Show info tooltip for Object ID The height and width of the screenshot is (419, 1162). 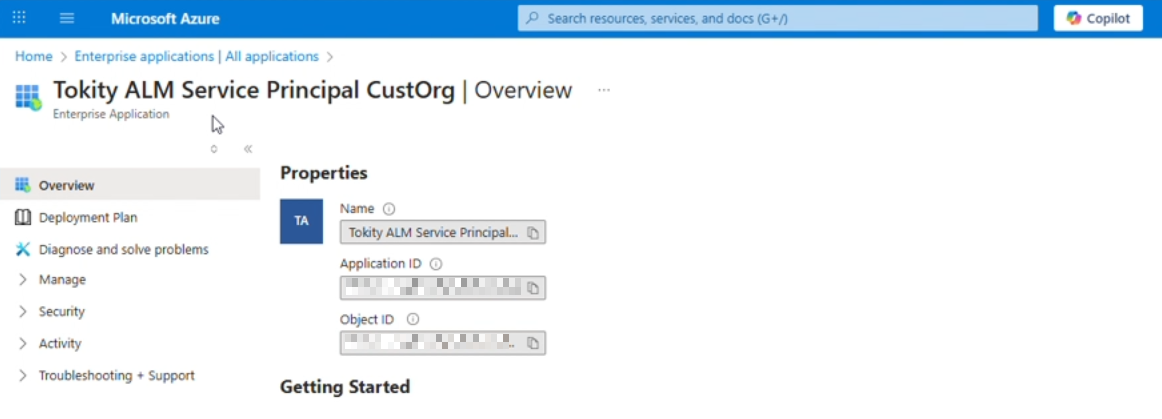[x=413, y=319]
